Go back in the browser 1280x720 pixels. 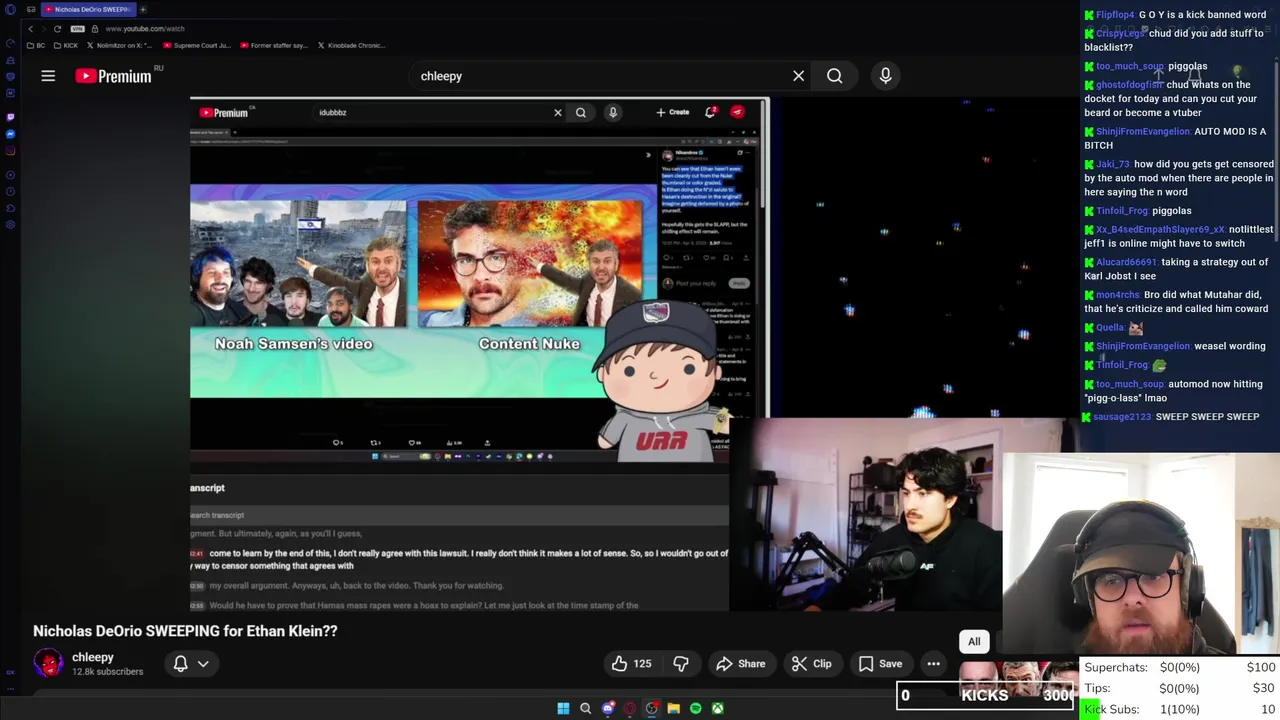point(31,28)
